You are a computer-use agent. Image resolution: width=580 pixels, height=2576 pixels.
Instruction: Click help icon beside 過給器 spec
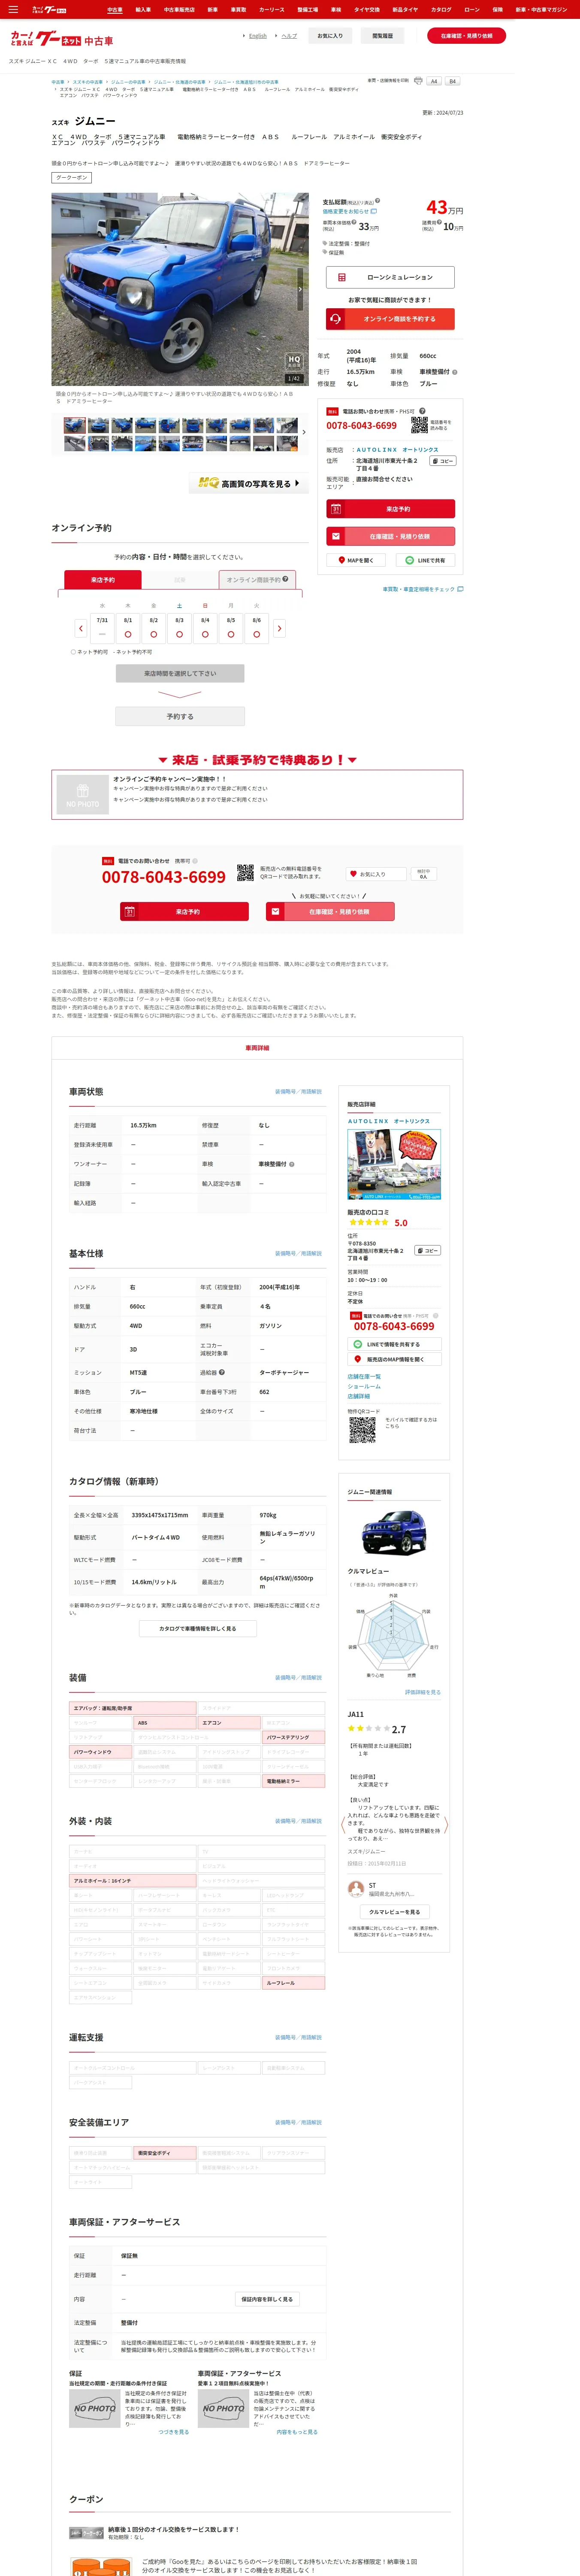[x=222, y=1372]
